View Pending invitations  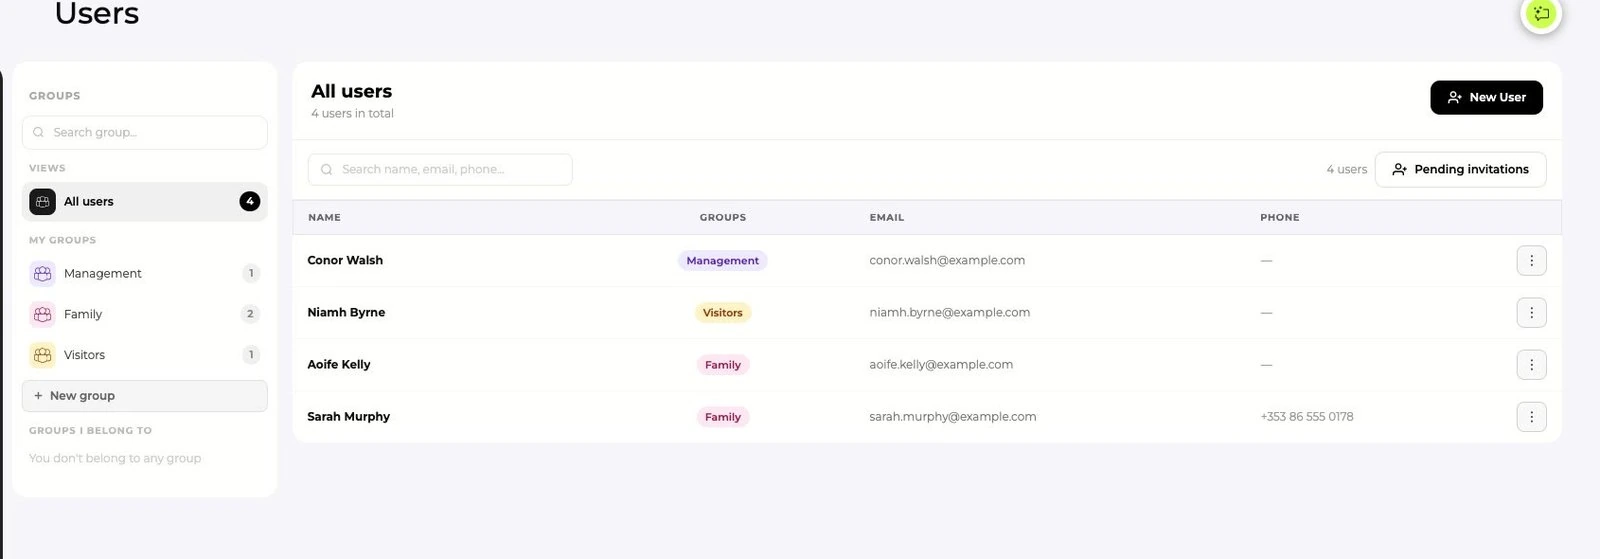tap(1460, 170)
